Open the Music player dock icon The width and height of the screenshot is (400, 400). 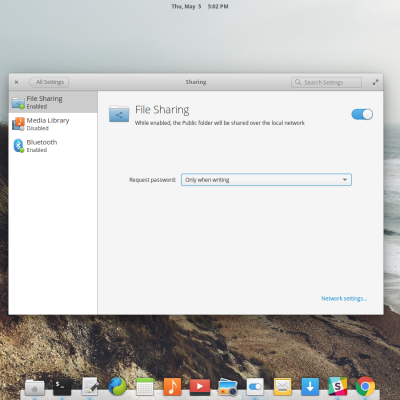(x=172, y=387)
